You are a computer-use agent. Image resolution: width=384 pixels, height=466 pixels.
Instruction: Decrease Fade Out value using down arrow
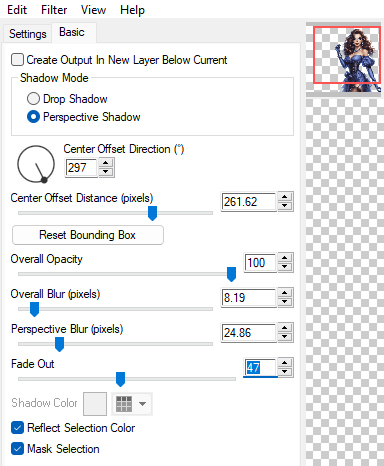tap(285, 371)
